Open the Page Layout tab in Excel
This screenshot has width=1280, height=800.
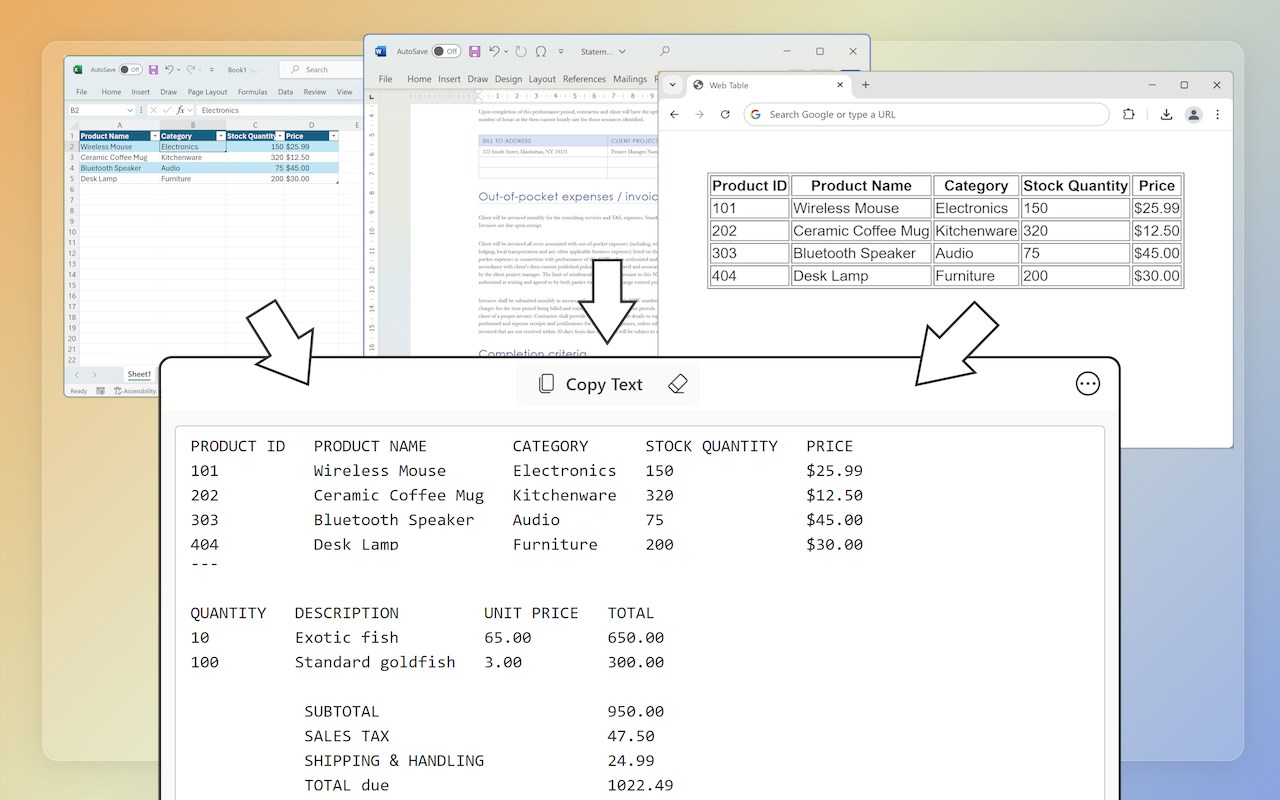pyautogui.click(x=207, y=92)
